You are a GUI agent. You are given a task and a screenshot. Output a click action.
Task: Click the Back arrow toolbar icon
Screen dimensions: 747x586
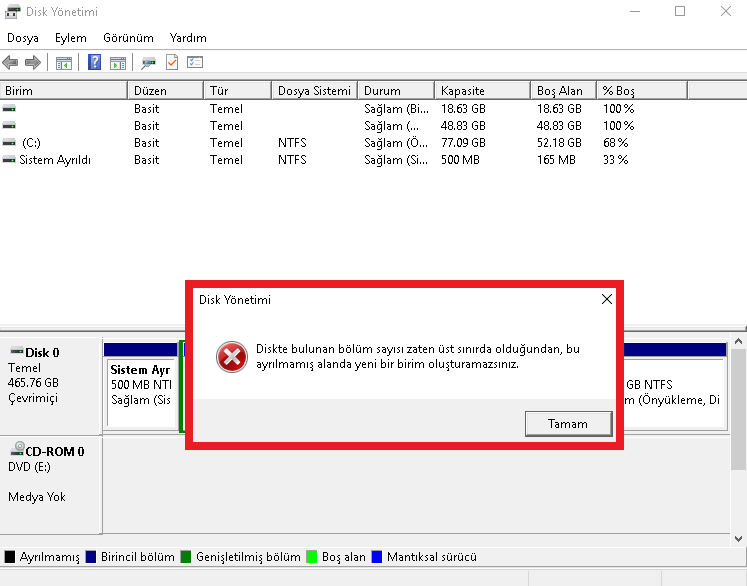click(10, 62)
